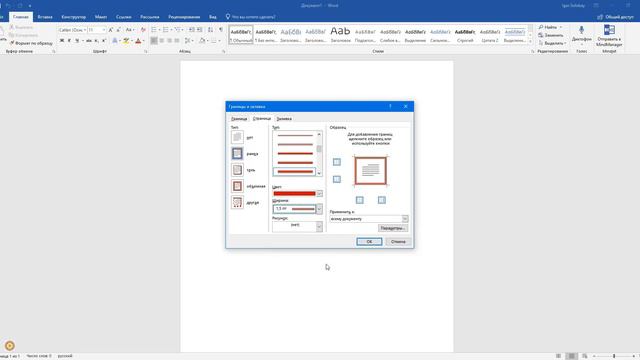Open the border width dropdown
The image size is (640, 360).
[x=319, y=209]
